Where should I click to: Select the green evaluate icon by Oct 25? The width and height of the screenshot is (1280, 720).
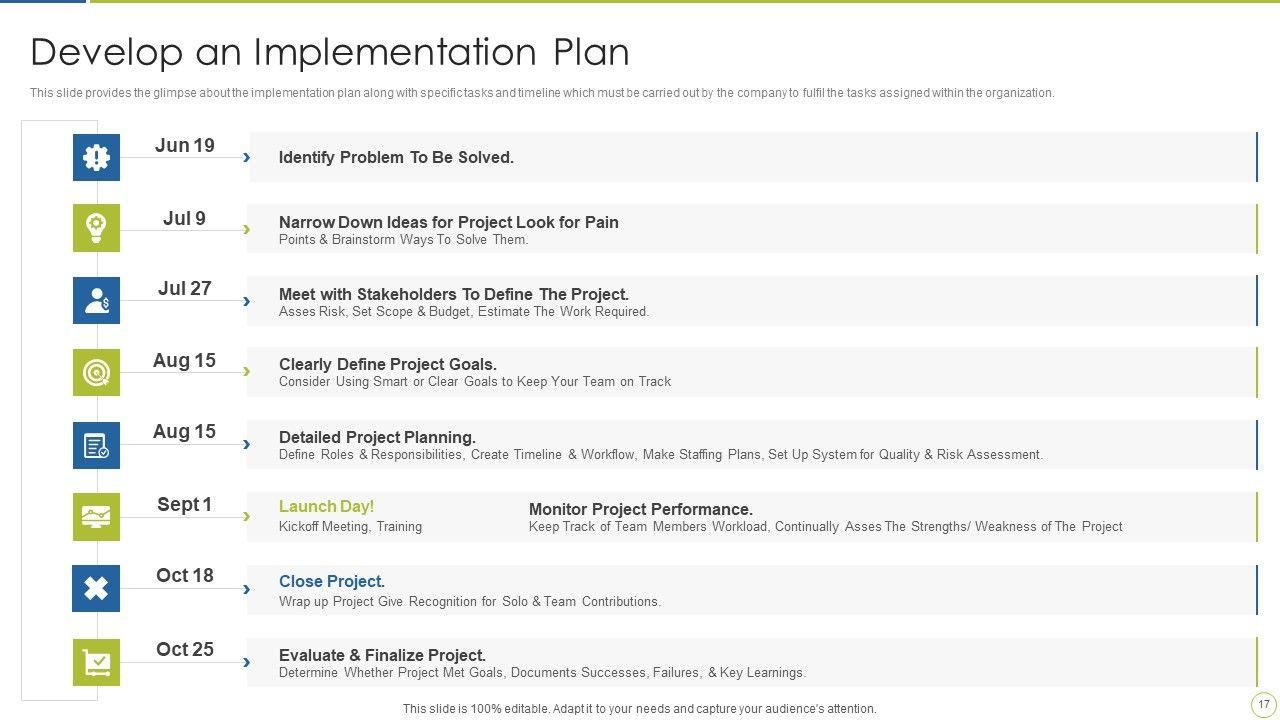(x=96, y=662)
